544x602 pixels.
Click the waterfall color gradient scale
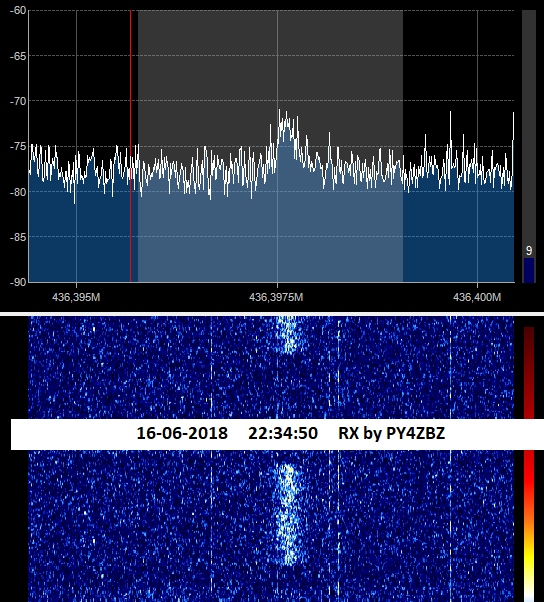coord(529,464)
